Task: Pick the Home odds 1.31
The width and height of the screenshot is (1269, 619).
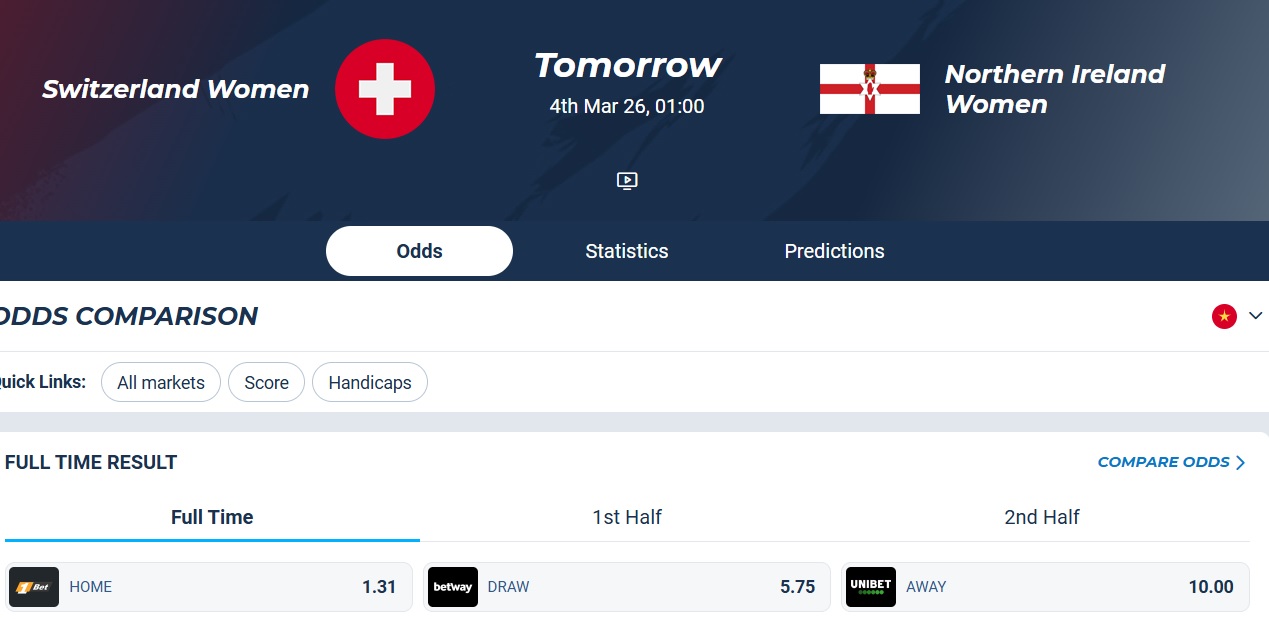Action: 379,587
